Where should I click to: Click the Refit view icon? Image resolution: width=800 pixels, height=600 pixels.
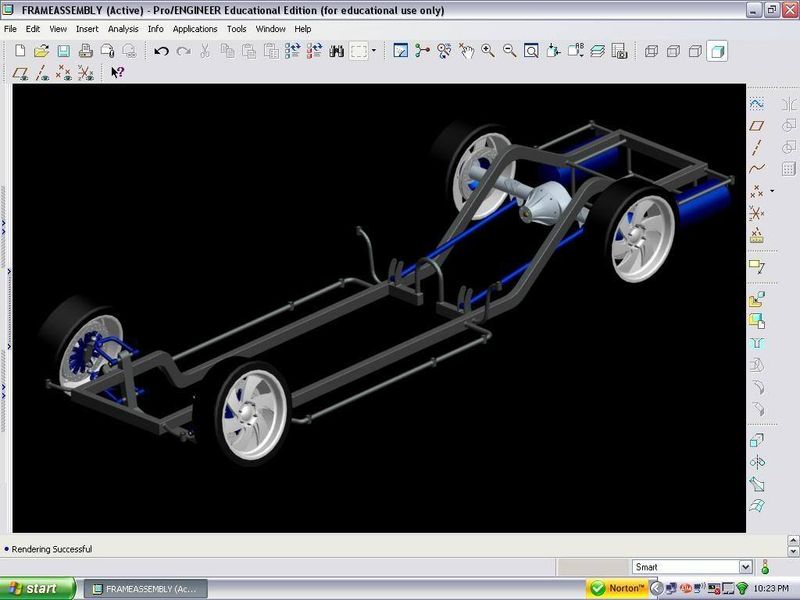tap(531, 51)
